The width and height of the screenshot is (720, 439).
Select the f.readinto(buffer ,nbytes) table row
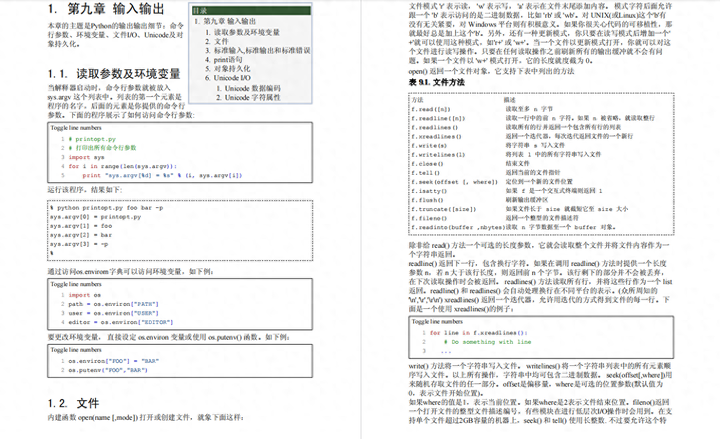541,227
